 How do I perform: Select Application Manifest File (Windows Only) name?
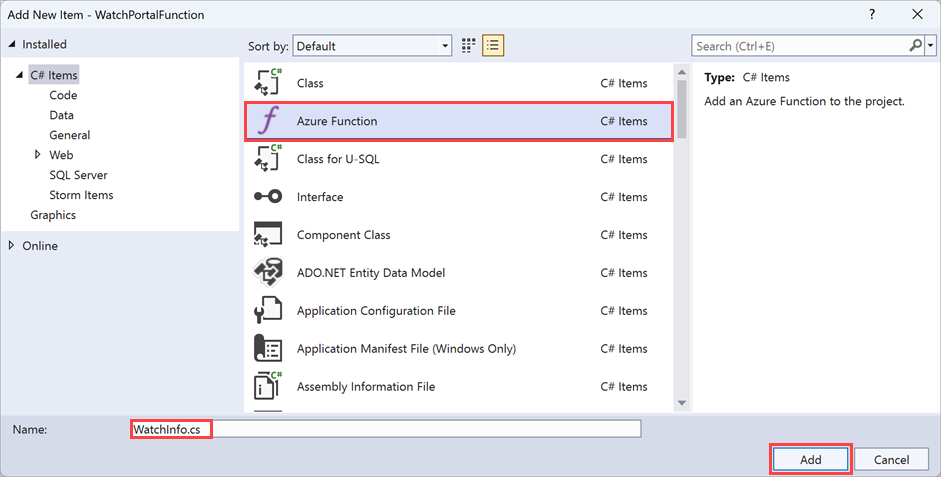[x=406, y=349]
